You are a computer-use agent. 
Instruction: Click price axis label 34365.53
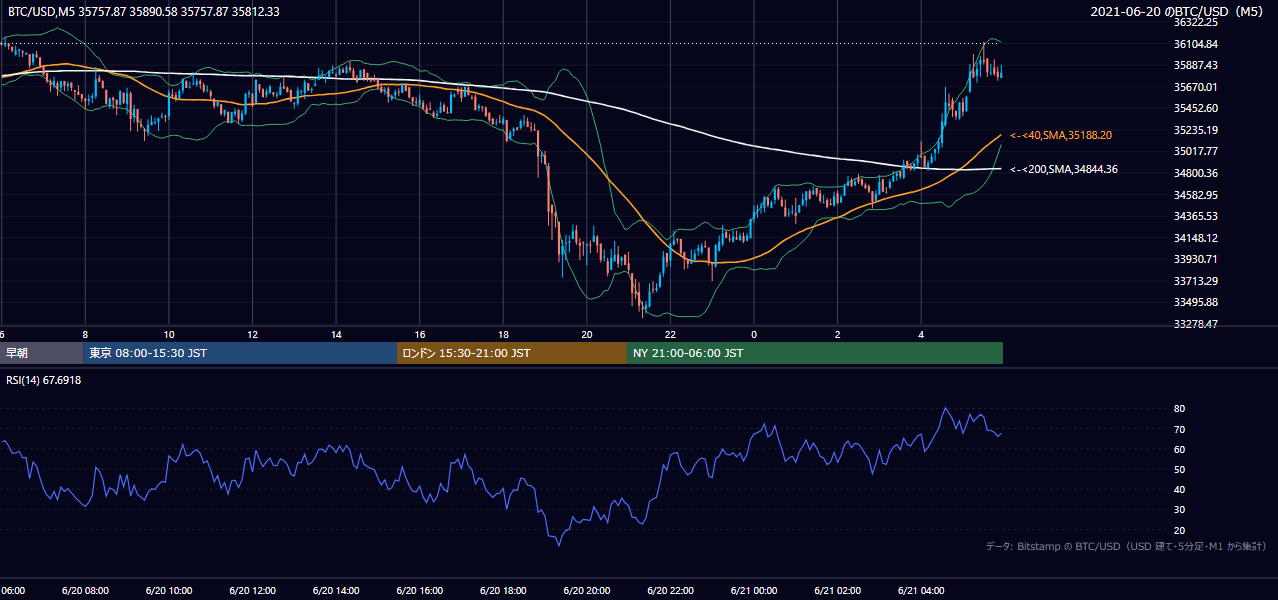click(1196, 216)
